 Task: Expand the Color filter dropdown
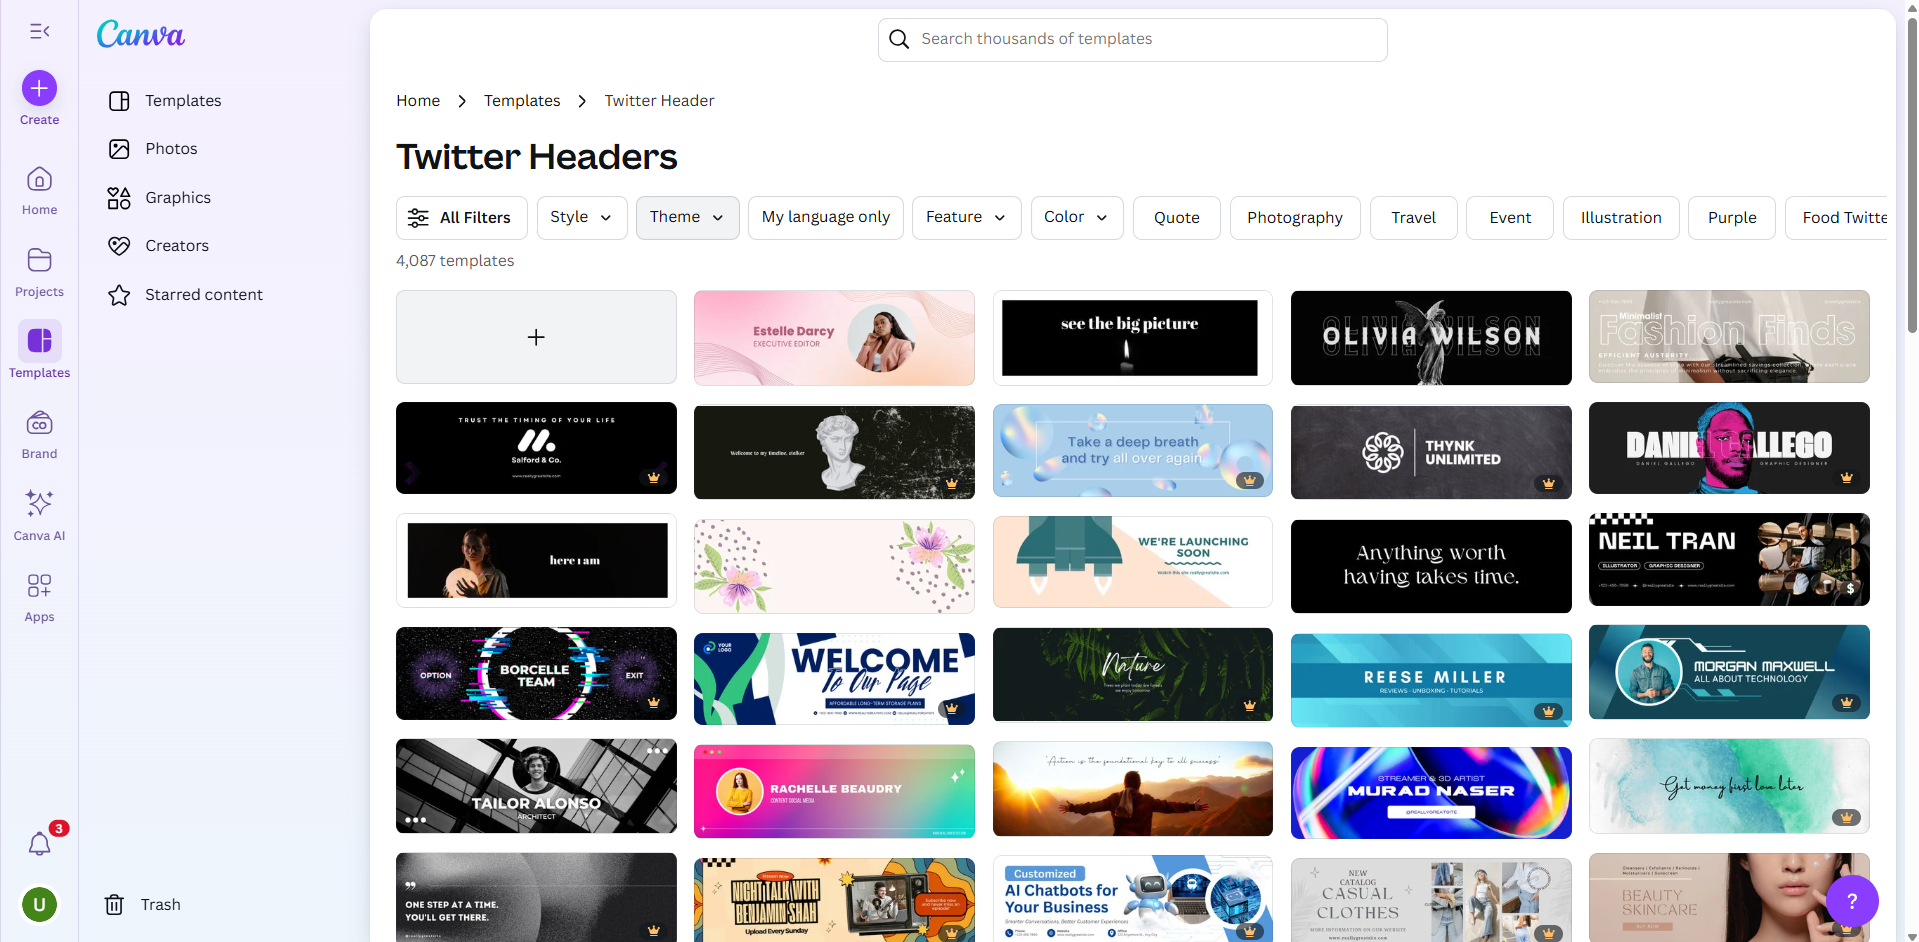coord(1076,217)
